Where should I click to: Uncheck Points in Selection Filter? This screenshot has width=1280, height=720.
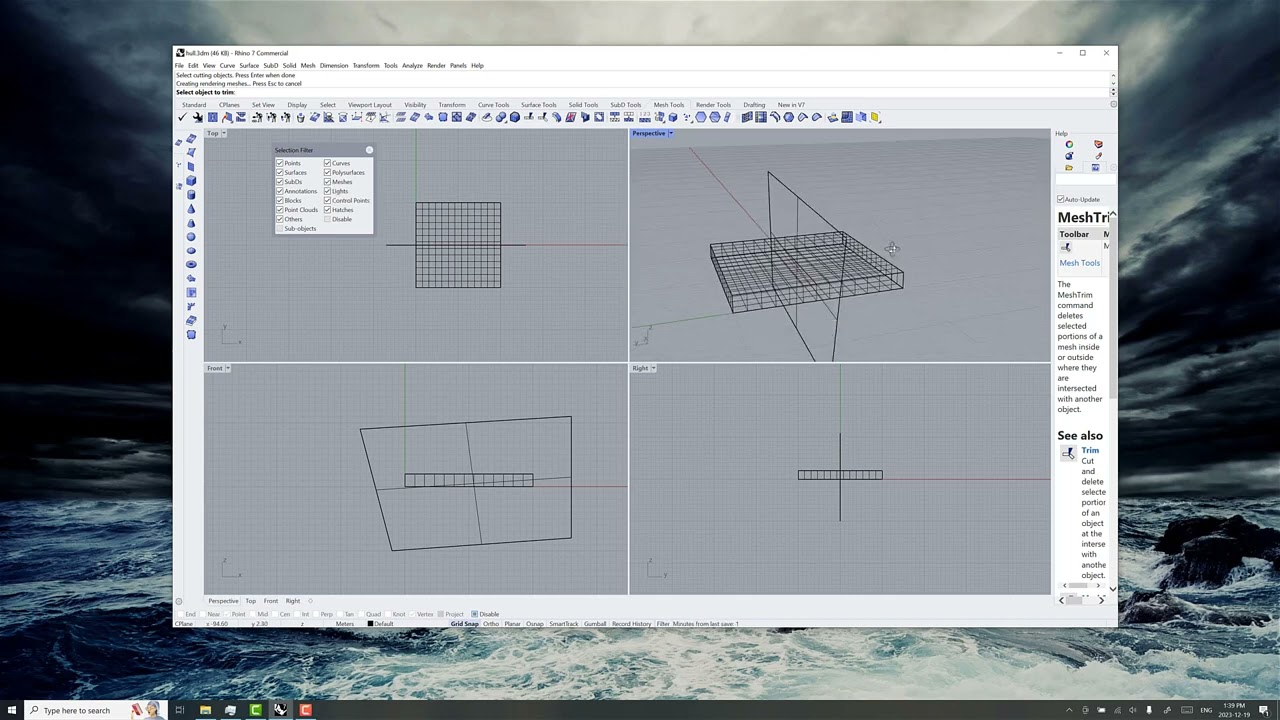pyautogui.click(x=280, y=163)
